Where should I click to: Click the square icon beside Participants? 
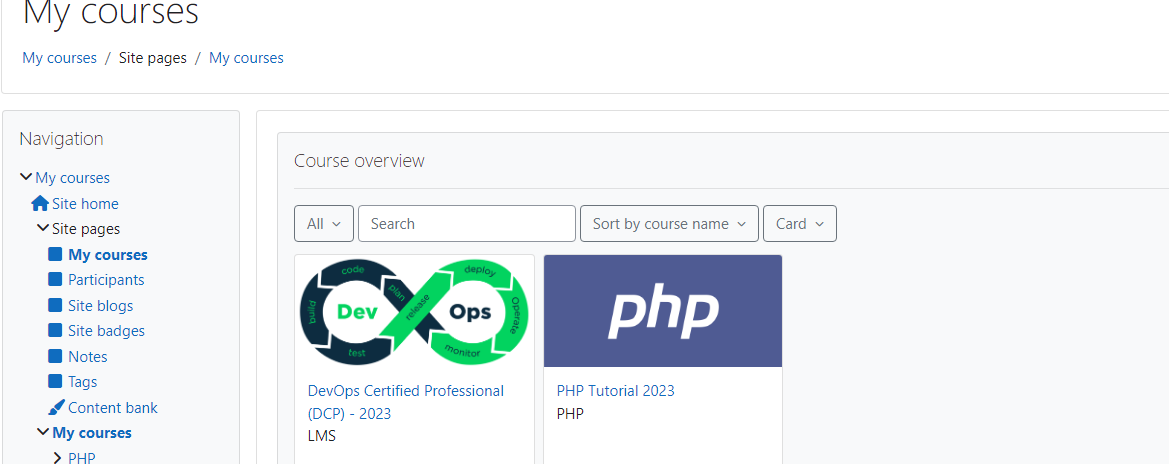56,280
